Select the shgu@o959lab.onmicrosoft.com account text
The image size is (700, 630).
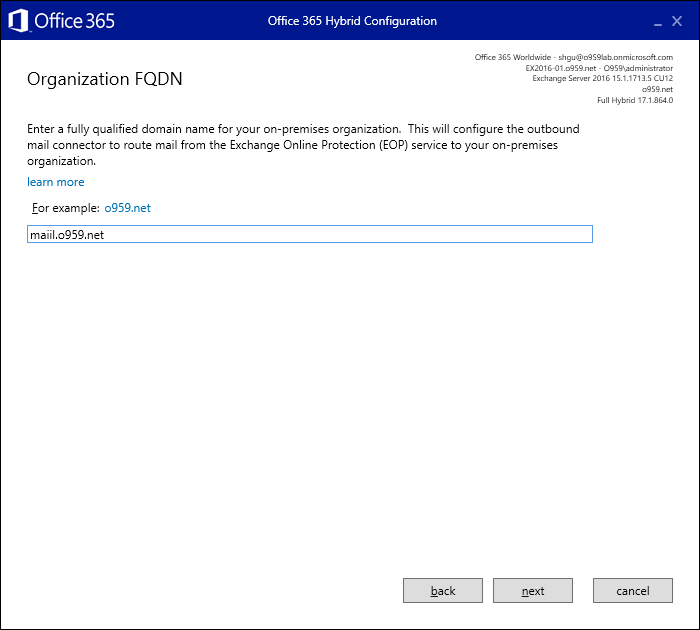pos(615,57)
